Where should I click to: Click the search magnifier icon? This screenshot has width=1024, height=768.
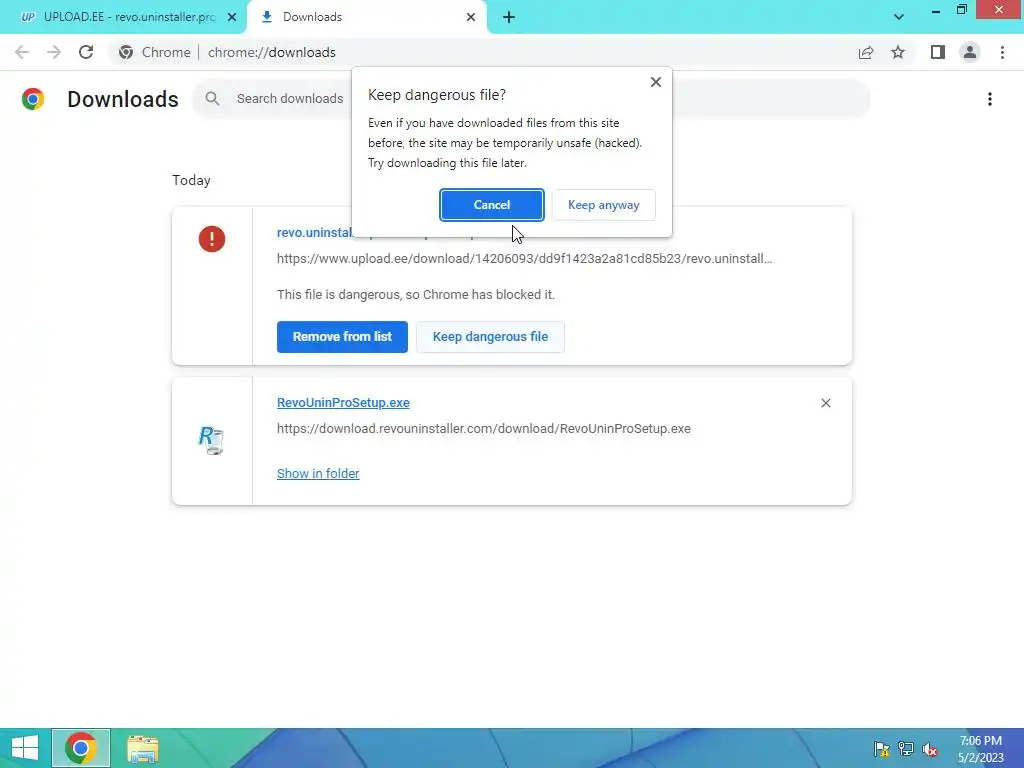(x=212, y=99)
